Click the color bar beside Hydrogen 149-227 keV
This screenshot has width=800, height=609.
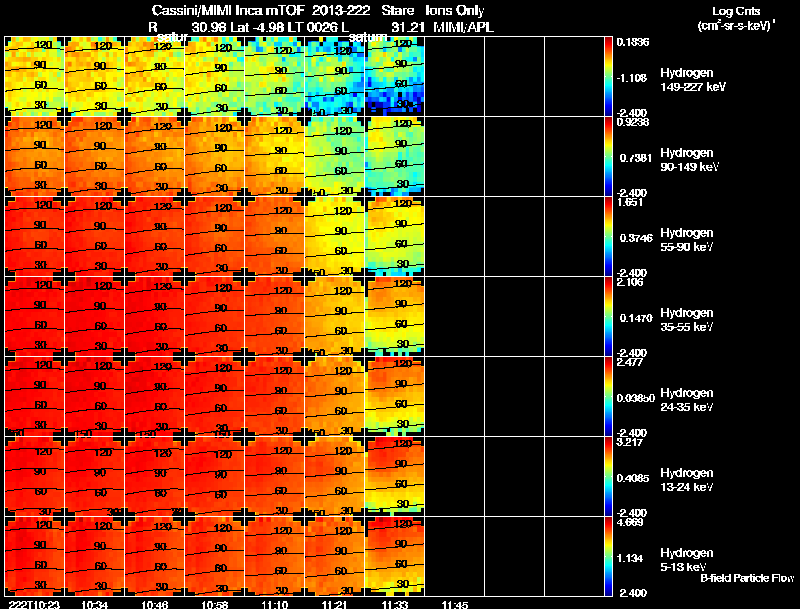pos(608,77)
